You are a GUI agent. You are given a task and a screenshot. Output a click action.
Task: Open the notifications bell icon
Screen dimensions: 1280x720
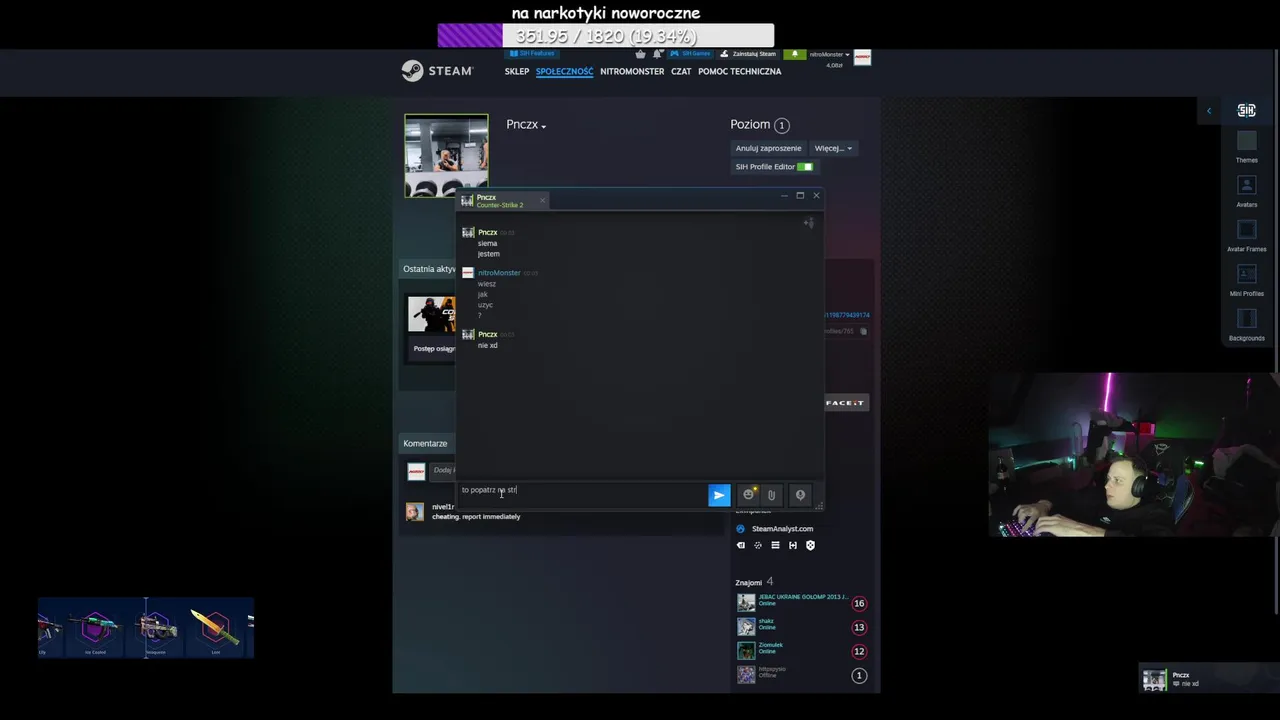(x=657, y=54)
